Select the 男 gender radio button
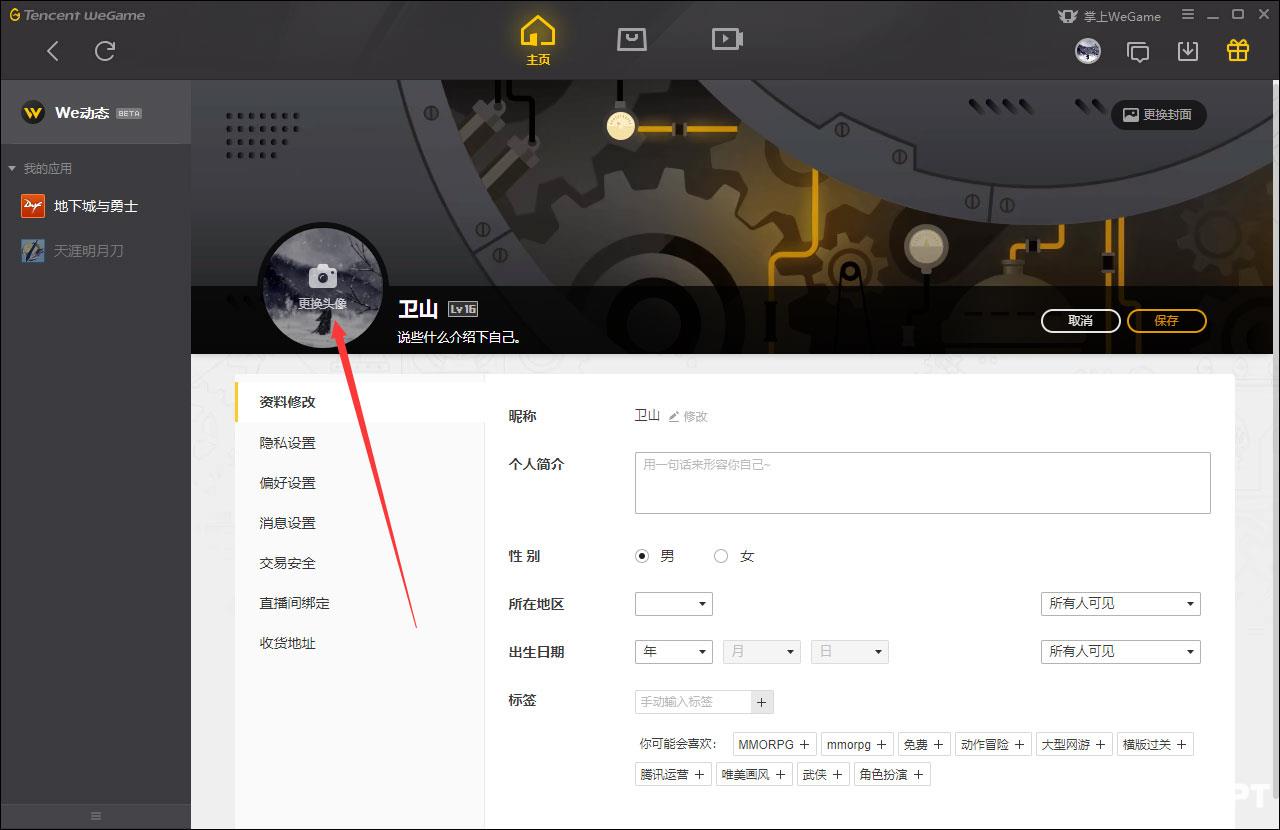 pos(642,556)
